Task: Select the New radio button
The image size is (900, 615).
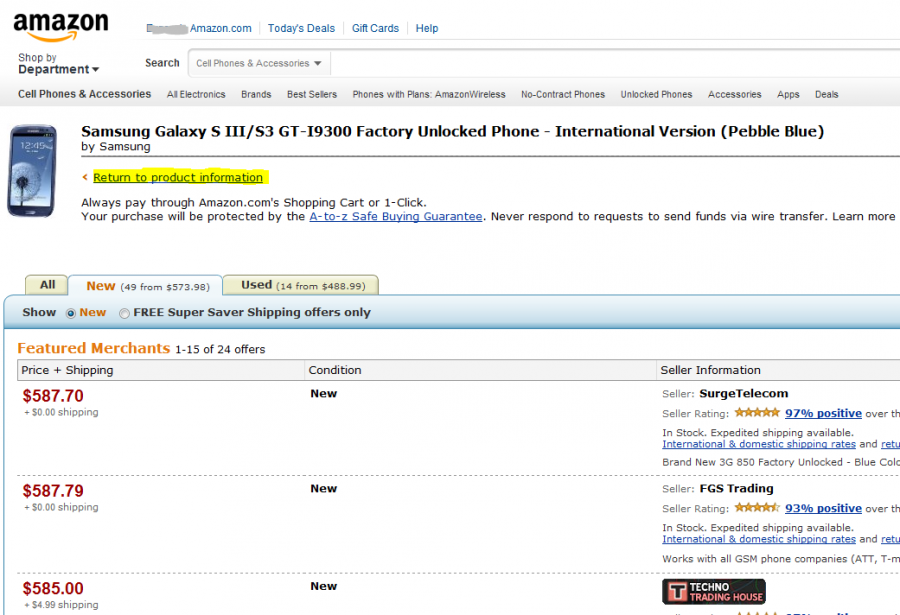Action: point(71,314)
